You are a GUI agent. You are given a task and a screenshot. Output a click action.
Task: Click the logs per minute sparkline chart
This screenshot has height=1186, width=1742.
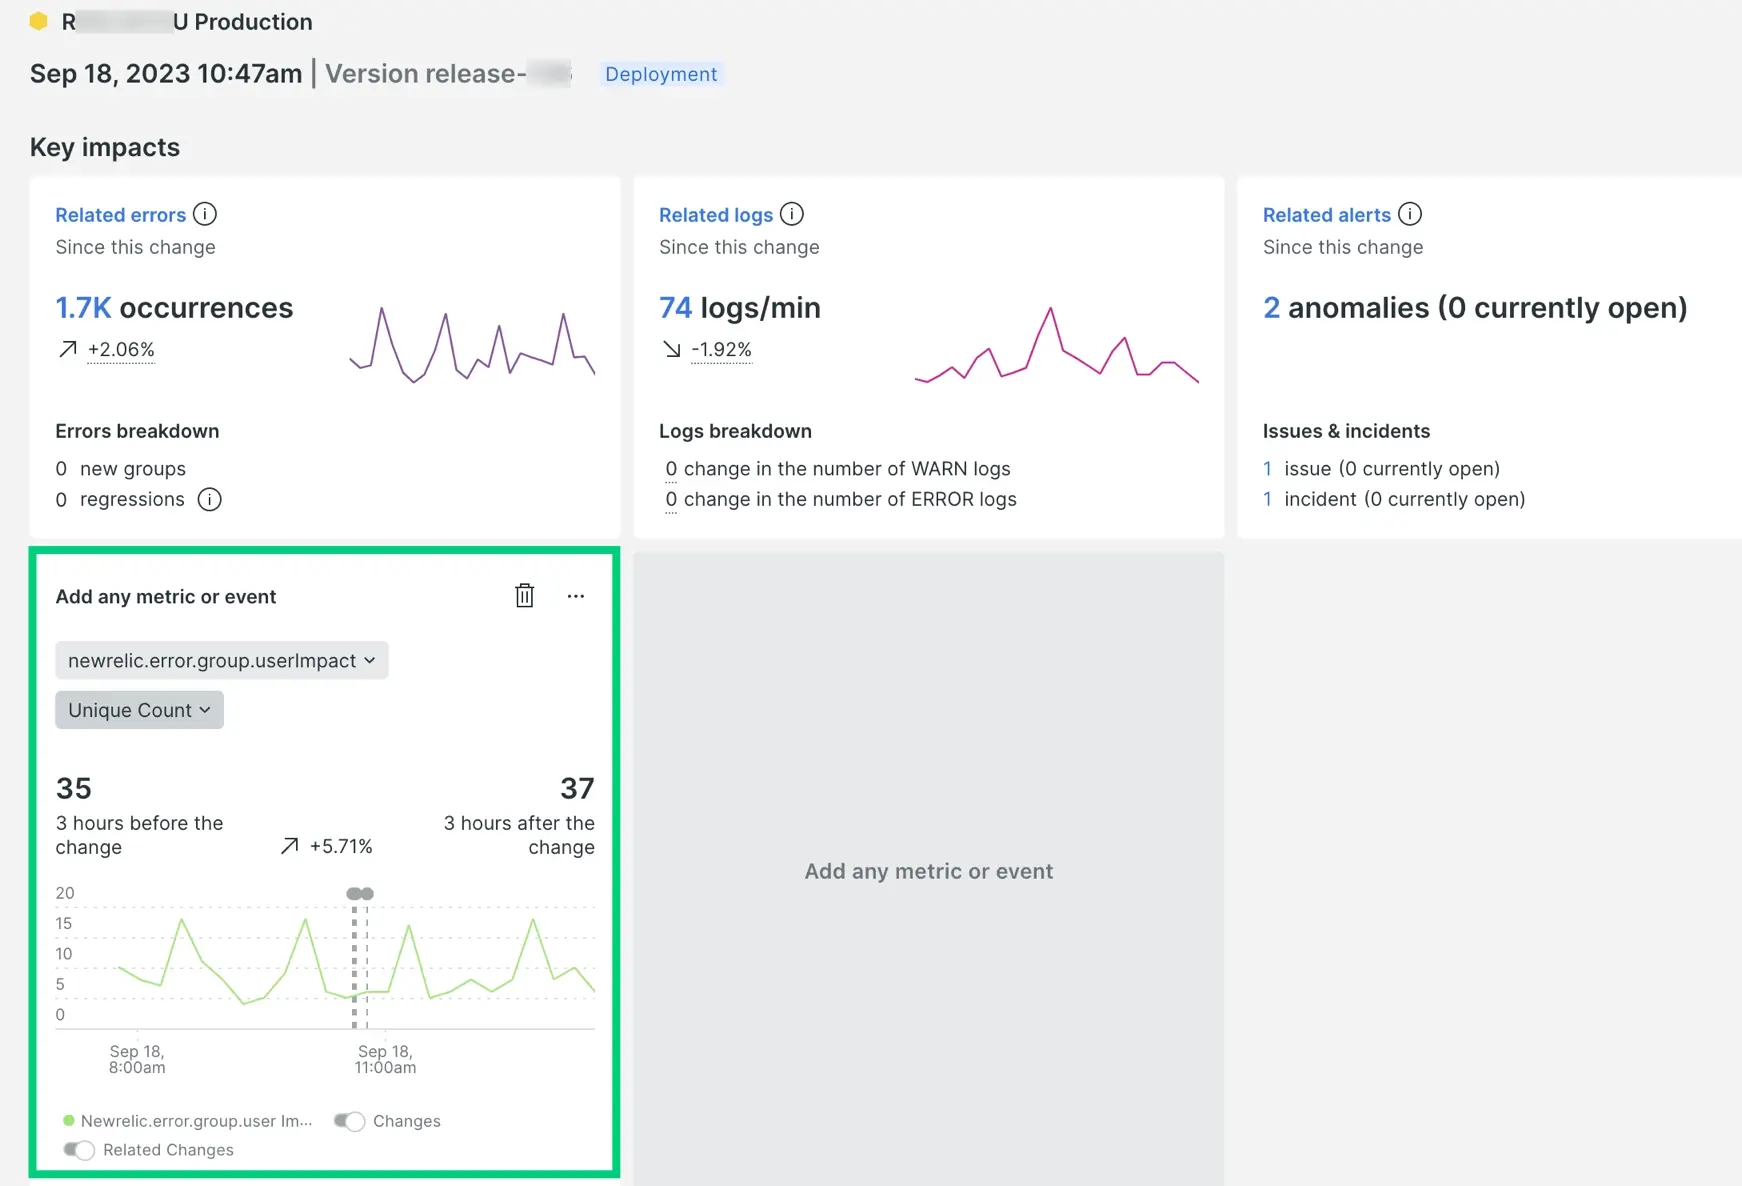[1057, 344]
